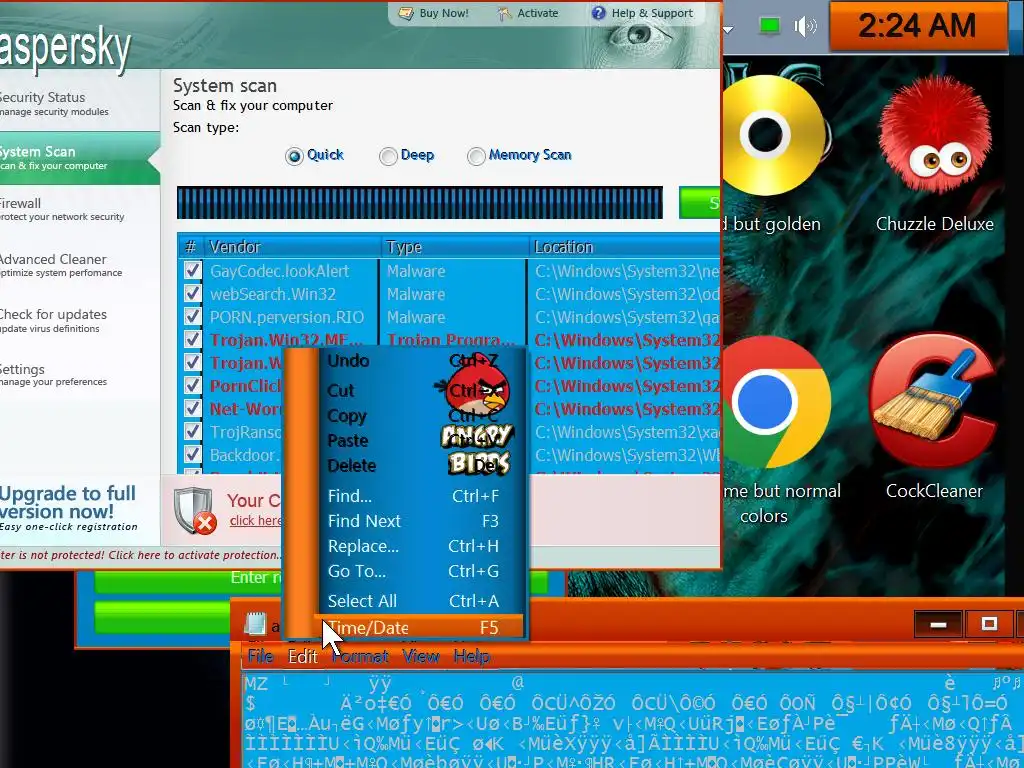Viewport: 1024px width, 768px height.
Task: Open System Scan in Kaspersky sidebar
Action: [x=78, y=158]
